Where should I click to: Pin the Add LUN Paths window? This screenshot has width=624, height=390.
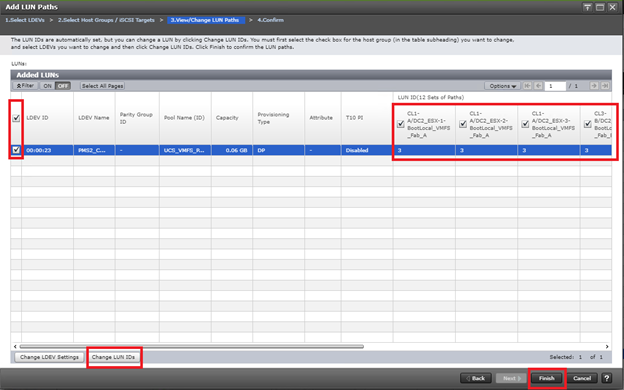point(587,7)
